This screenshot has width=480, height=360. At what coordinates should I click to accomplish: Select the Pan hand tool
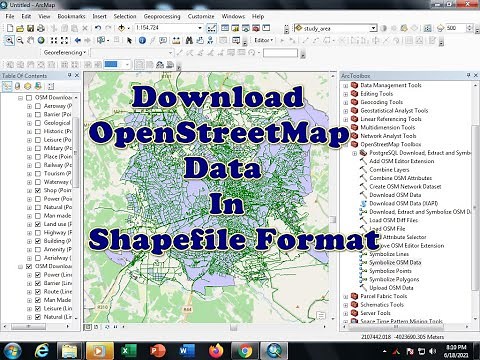tap(30, 41)
